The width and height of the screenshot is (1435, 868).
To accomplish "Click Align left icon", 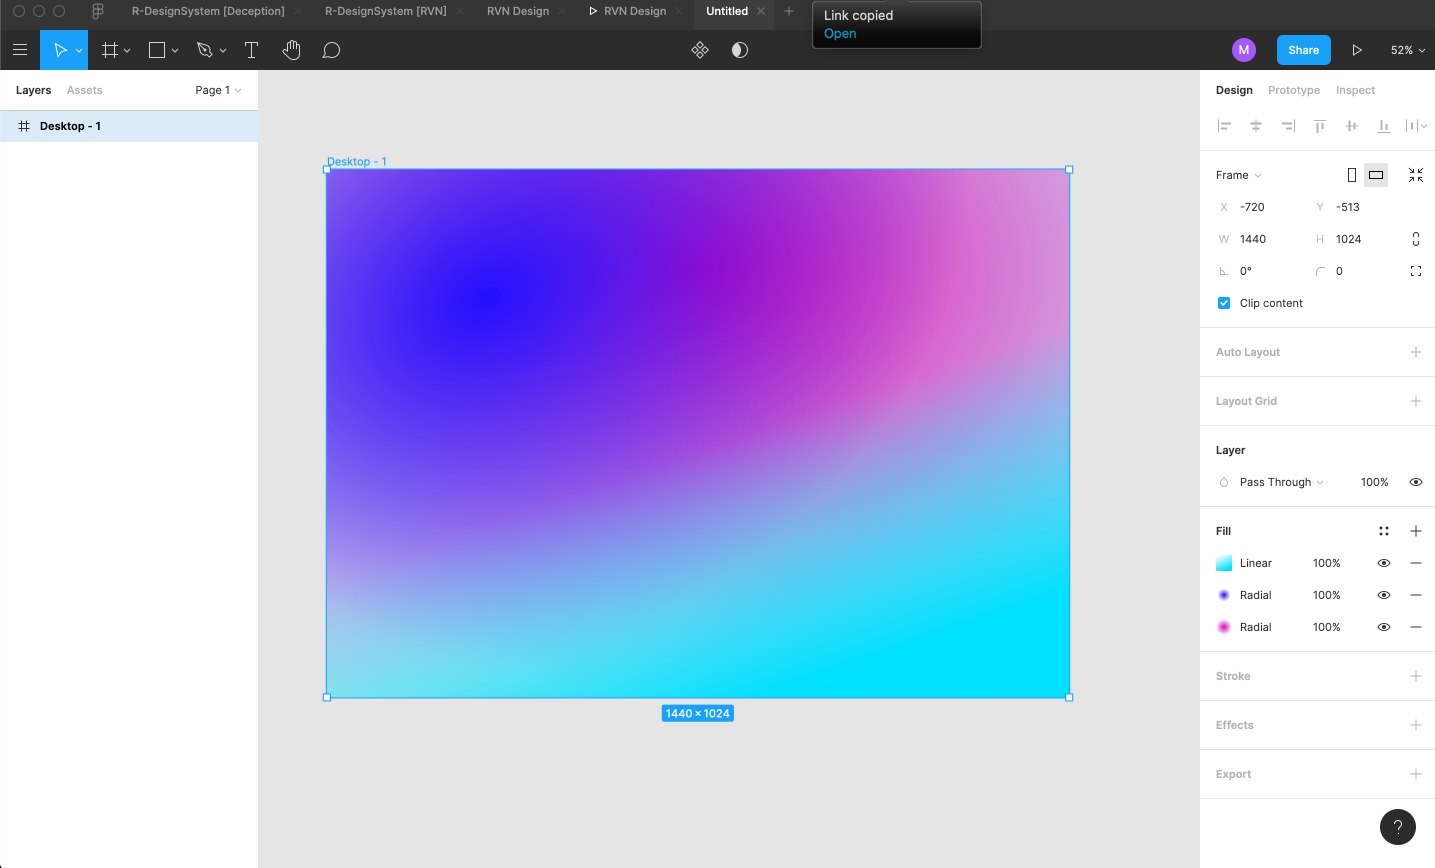I will [x=1224, y=126].
